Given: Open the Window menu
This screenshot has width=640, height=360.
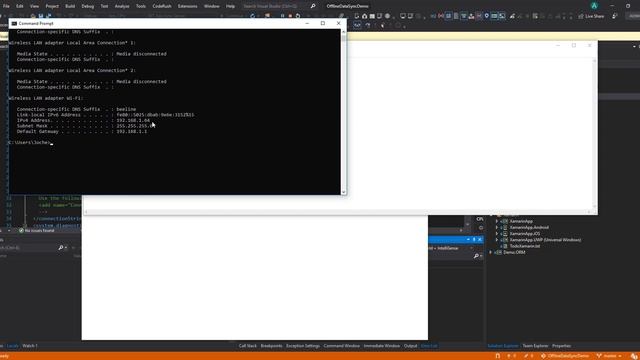Looking at the screenshot, I should point(211,6).
